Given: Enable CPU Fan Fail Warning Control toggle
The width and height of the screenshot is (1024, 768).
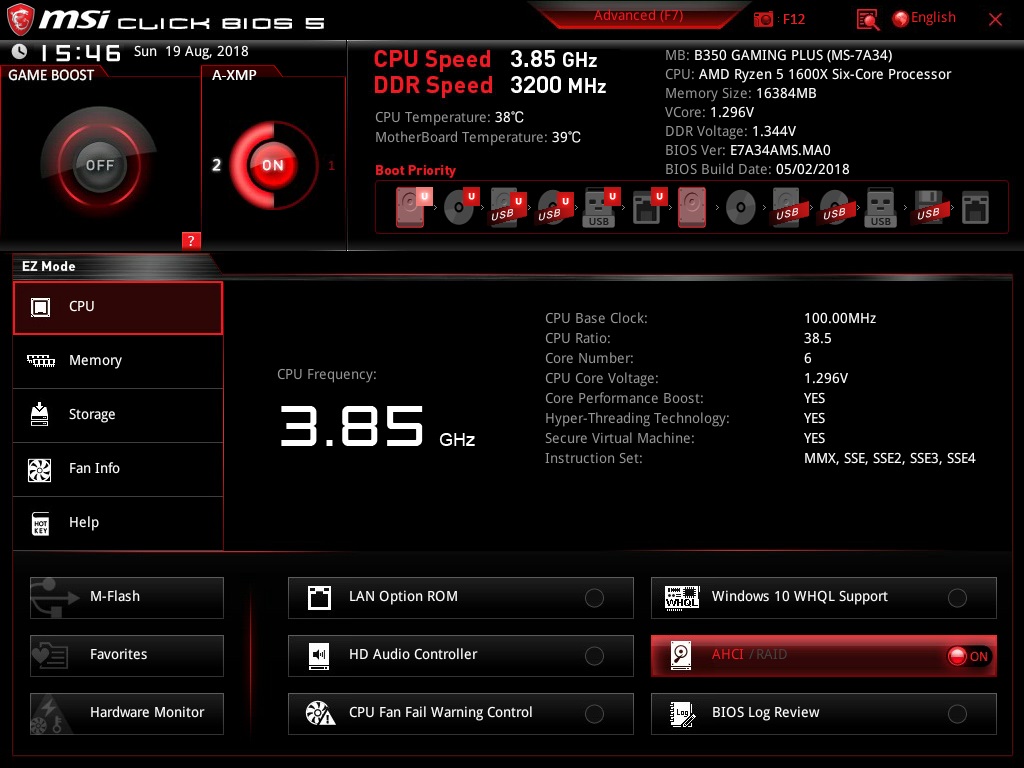Looking at the screenshot, I should pos(594,714).
